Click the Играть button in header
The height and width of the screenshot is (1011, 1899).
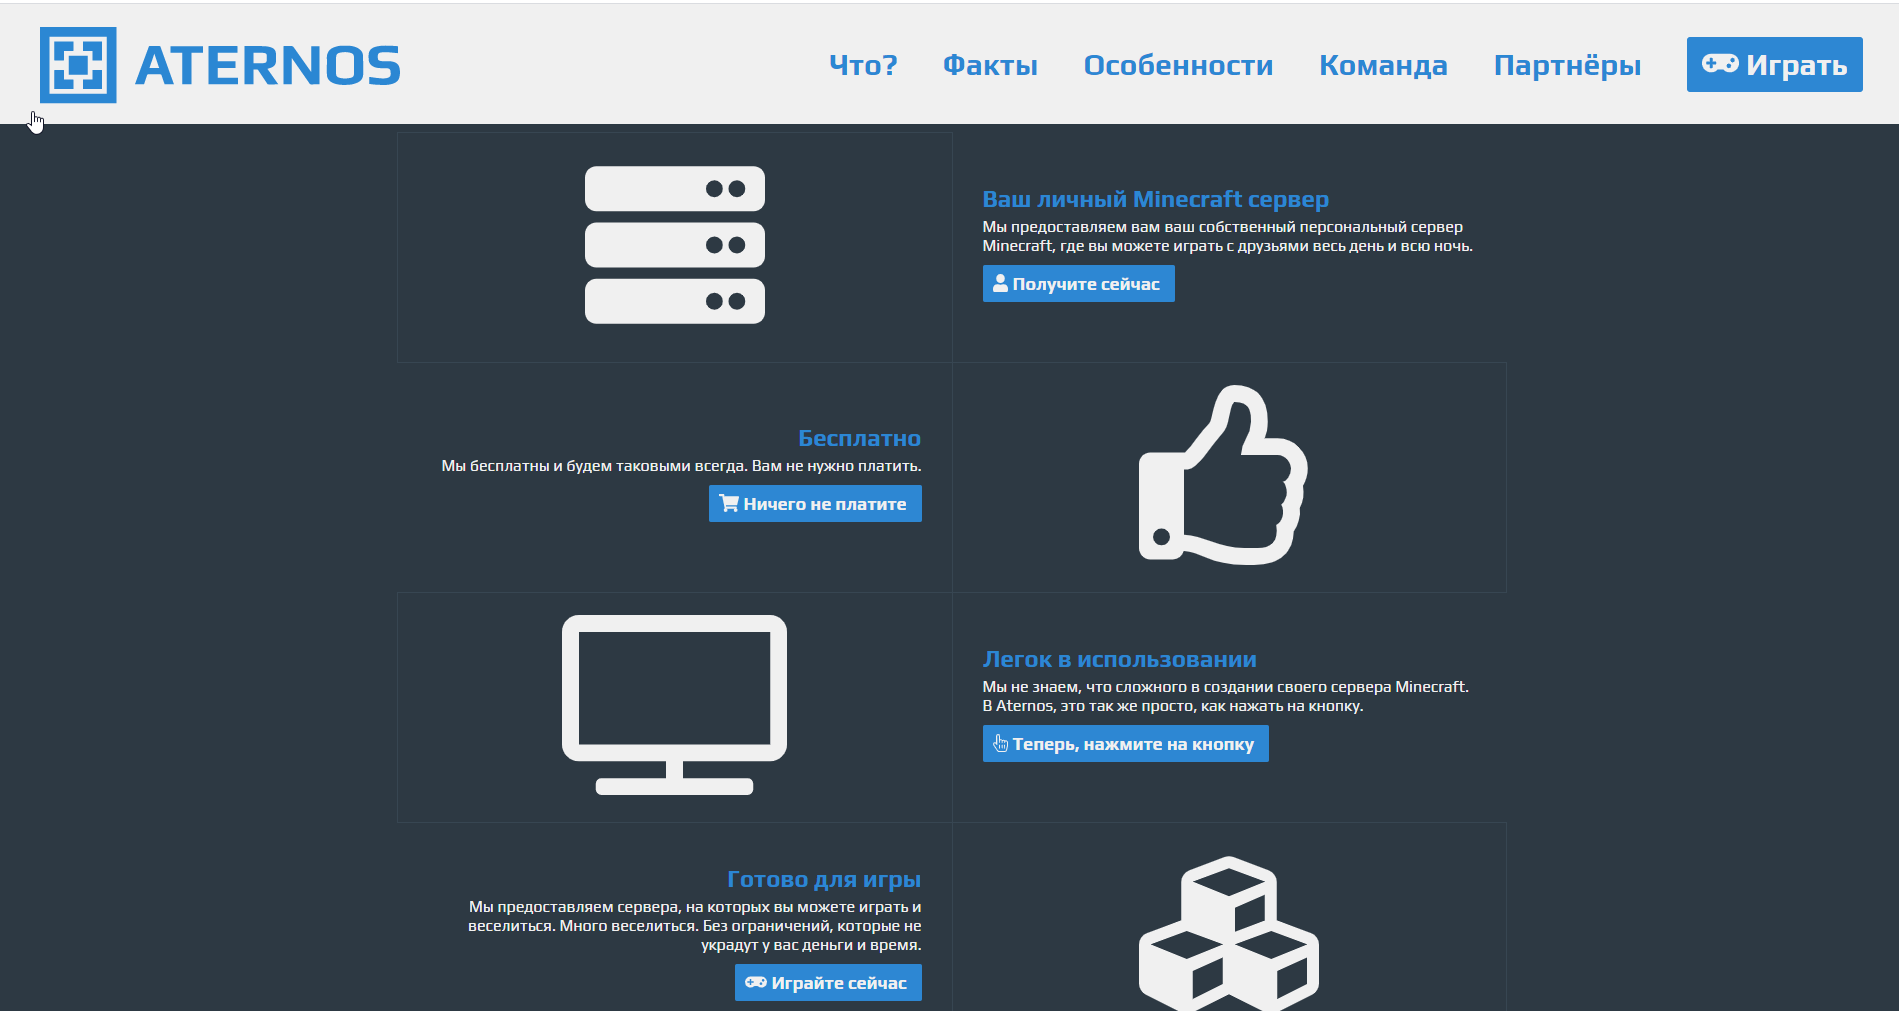tap(1774, 65)
